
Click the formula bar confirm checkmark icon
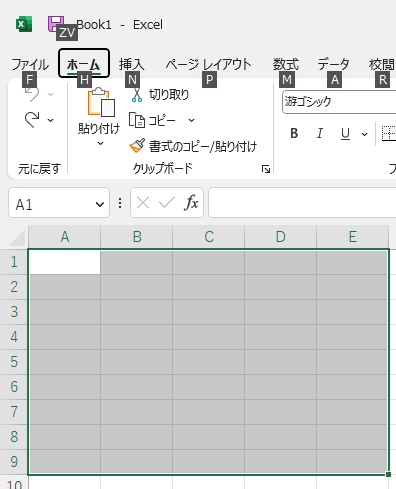(x=167, y=202)
